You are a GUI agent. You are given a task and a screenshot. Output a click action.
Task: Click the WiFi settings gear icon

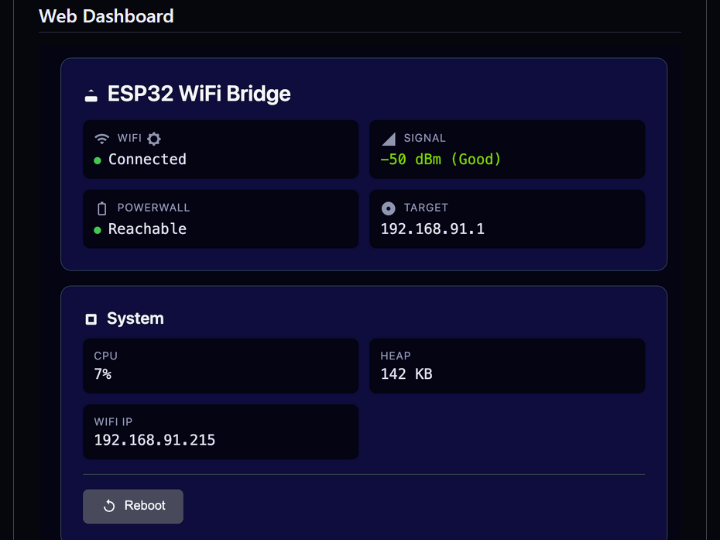[154, 139]
